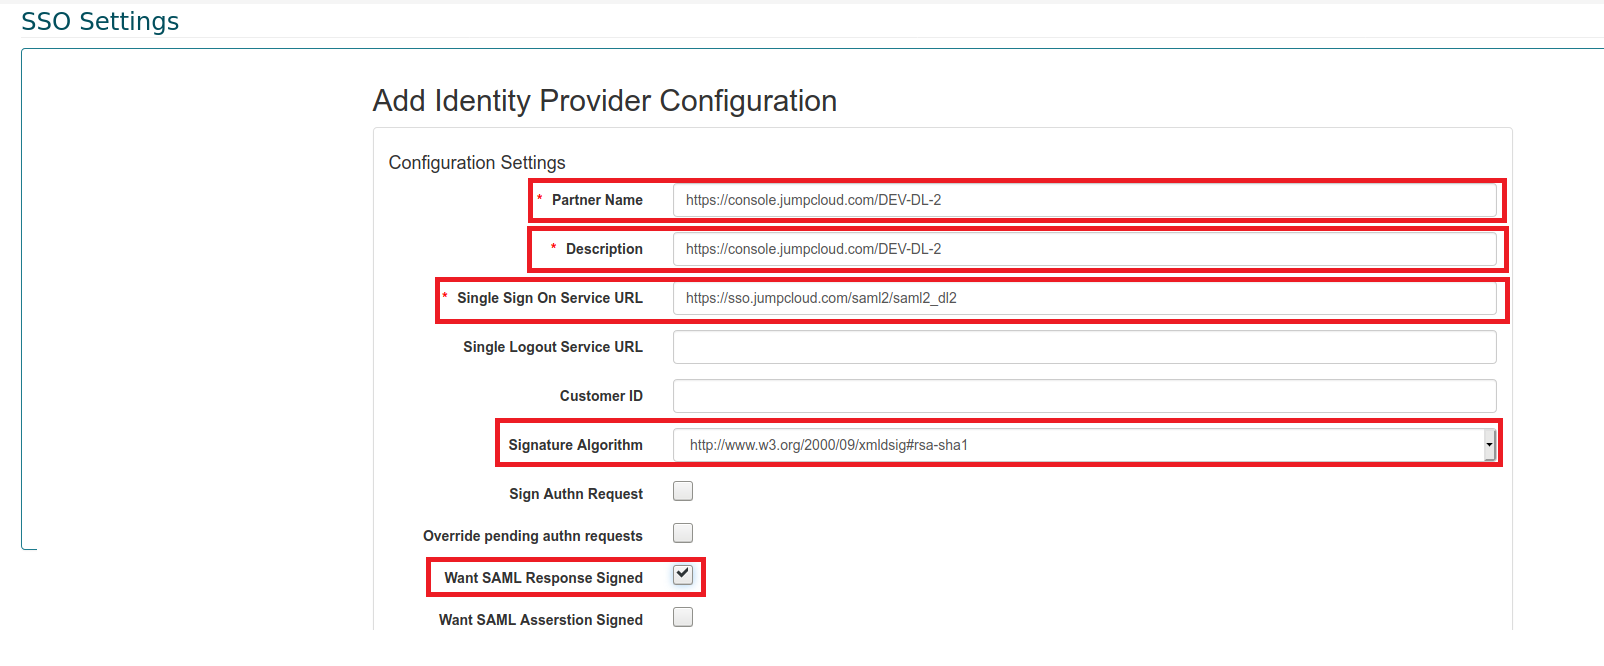The width and height of the screenshot is (1604, 666).
Task: Open the Signature Algorithm dropdown
Action: [1084, 445]
